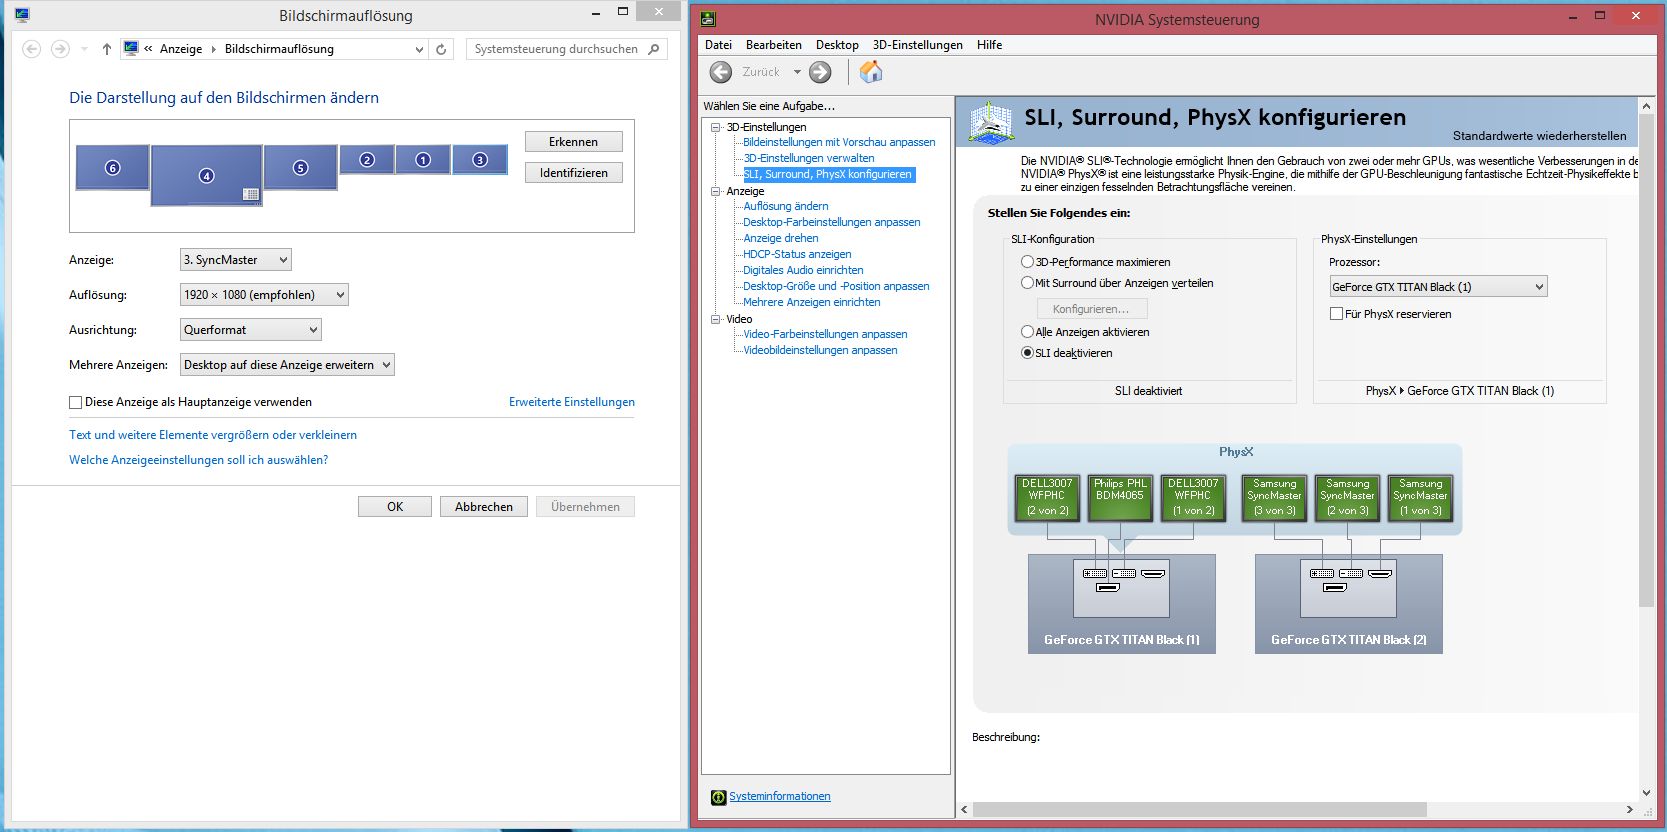Click the NVIDIA forward arrow button
The height and width of the screenshot is (832, 1667).
click(x=820, y=72)
